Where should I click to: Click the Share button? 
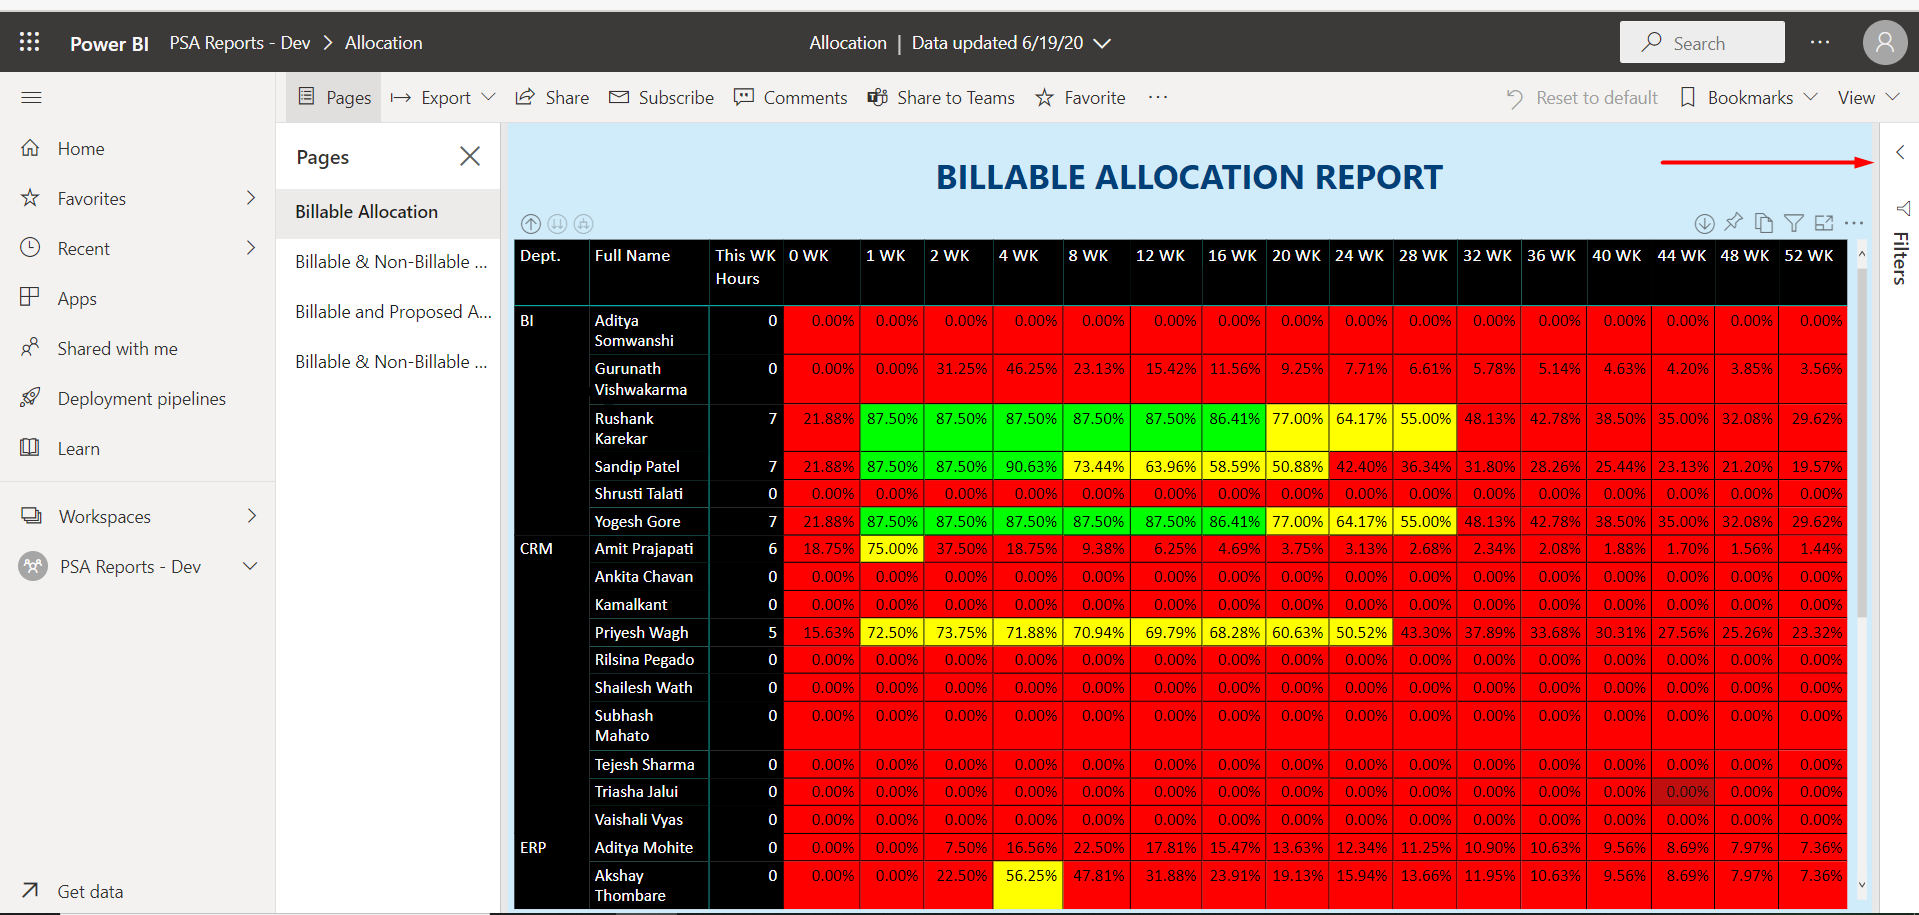tap(552, 98)
